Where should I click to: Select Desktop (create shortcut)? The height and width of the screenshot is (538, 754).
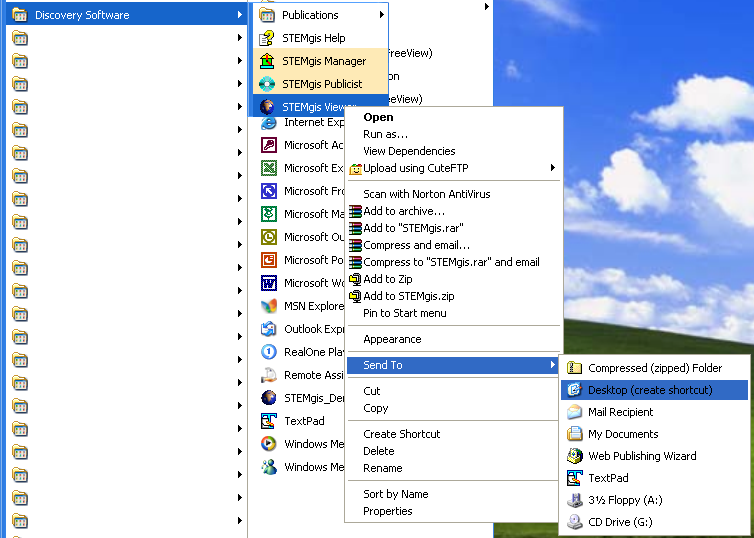654,390
